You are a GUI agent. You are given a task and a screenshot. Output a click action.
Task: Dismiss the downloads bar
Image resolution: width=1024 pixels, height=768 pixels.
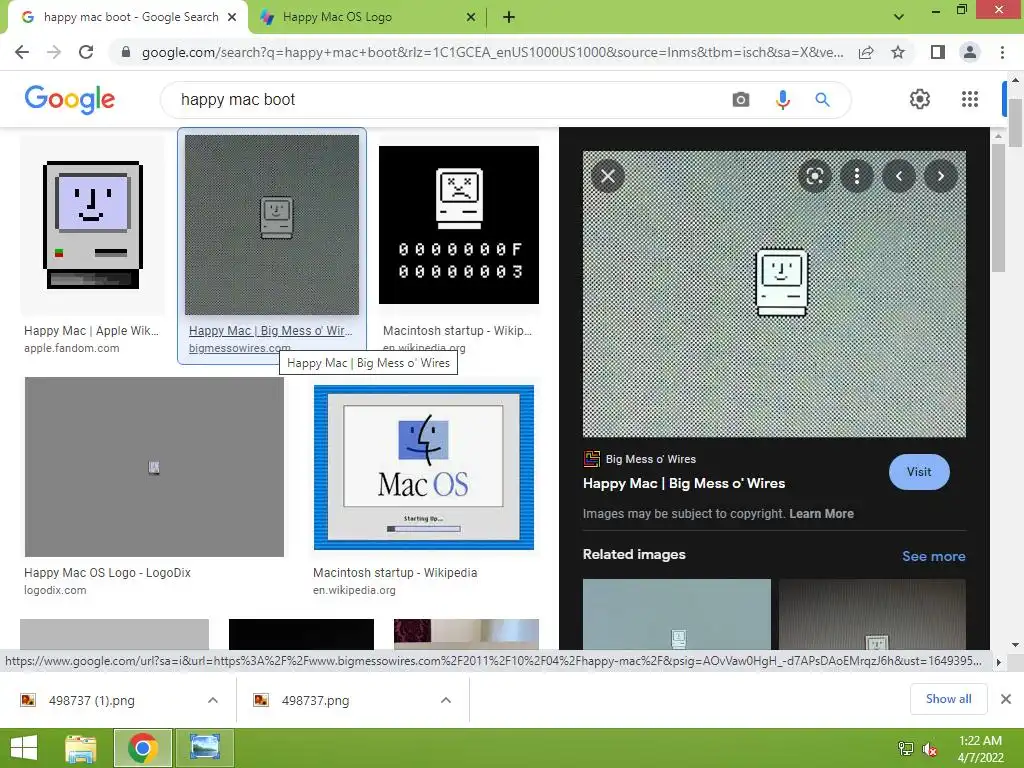(x=1006, y=699)
